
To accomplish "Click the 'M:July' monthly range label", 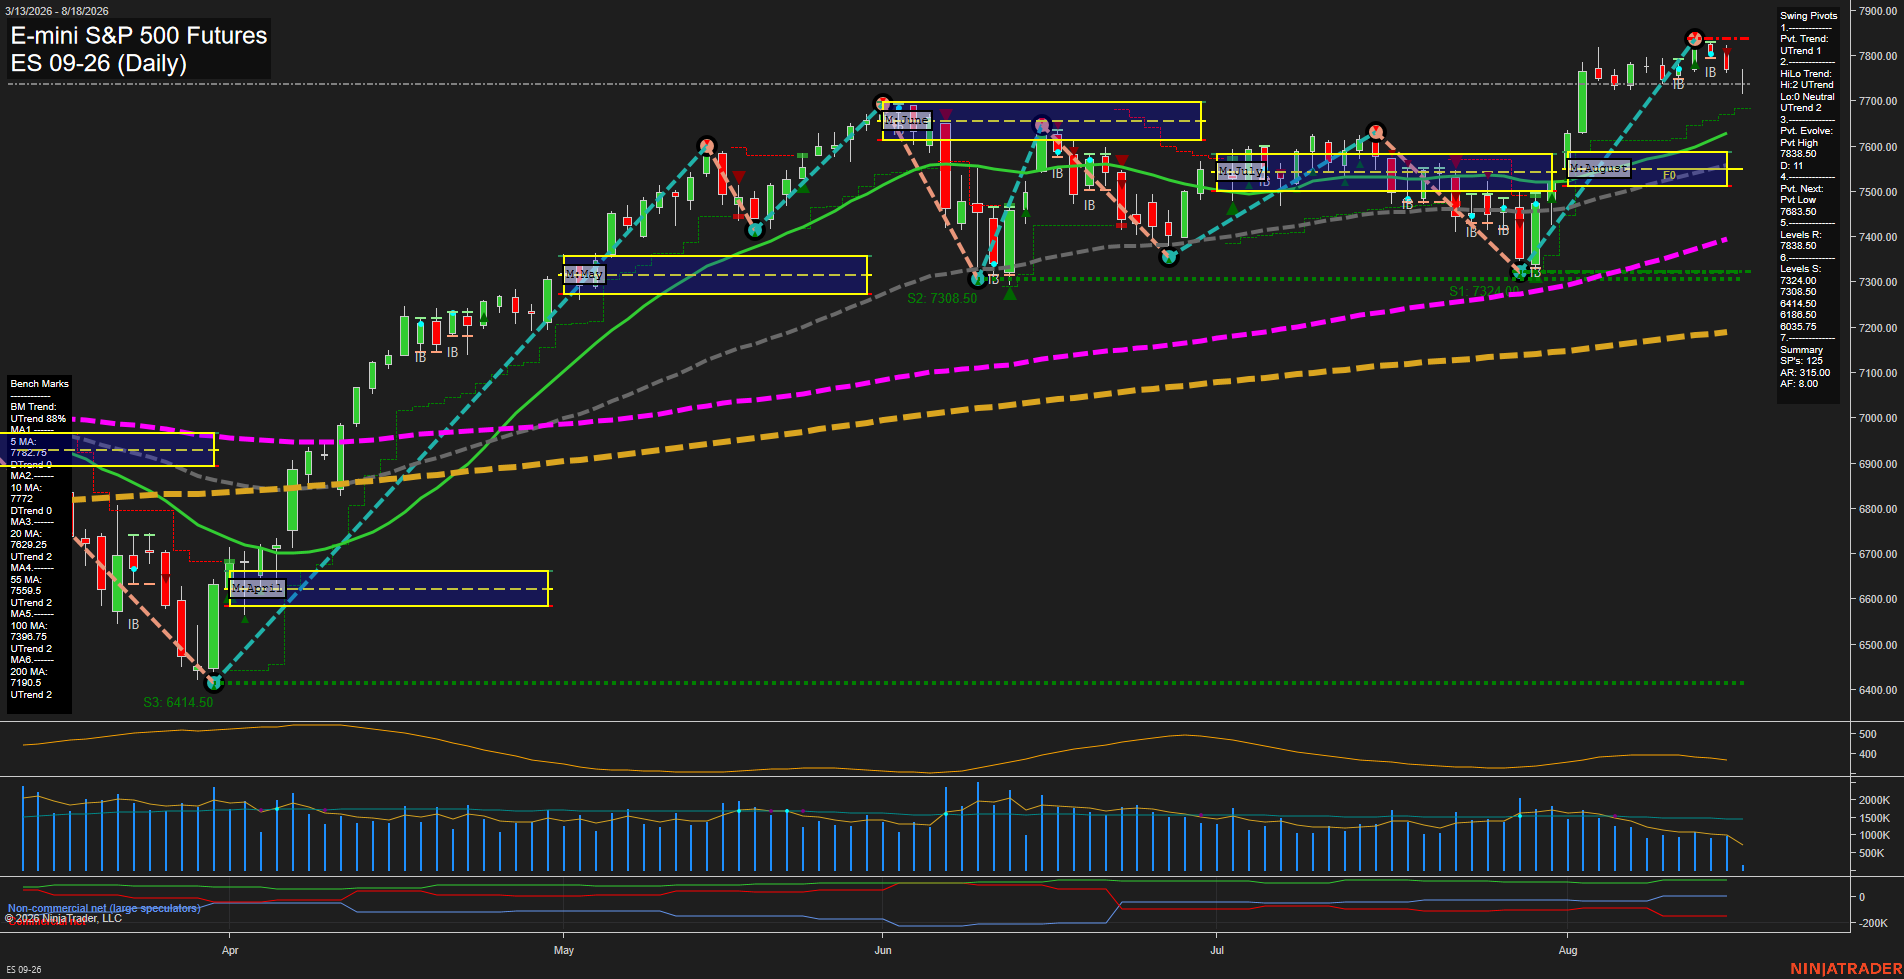I will (1241, 172).
